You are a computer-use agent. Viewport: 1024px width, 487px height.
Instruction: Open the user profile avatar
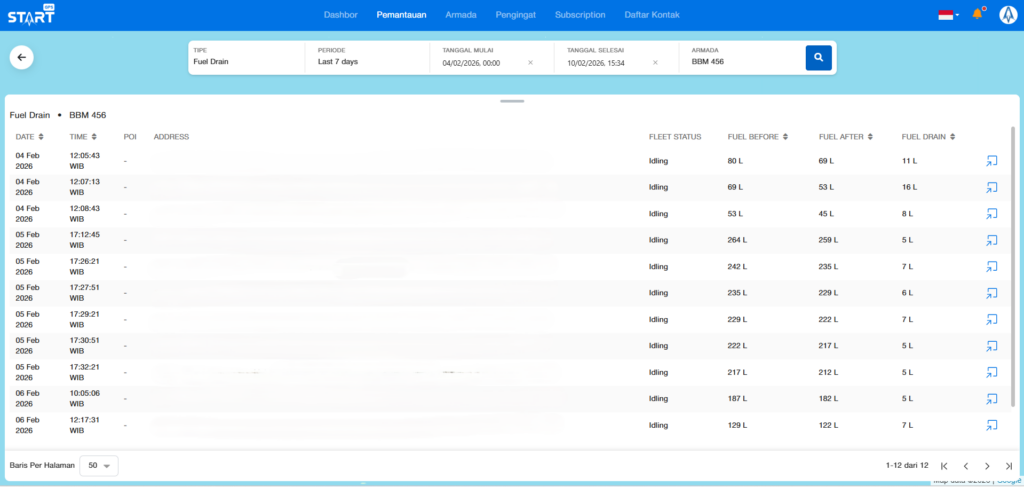1007,15
